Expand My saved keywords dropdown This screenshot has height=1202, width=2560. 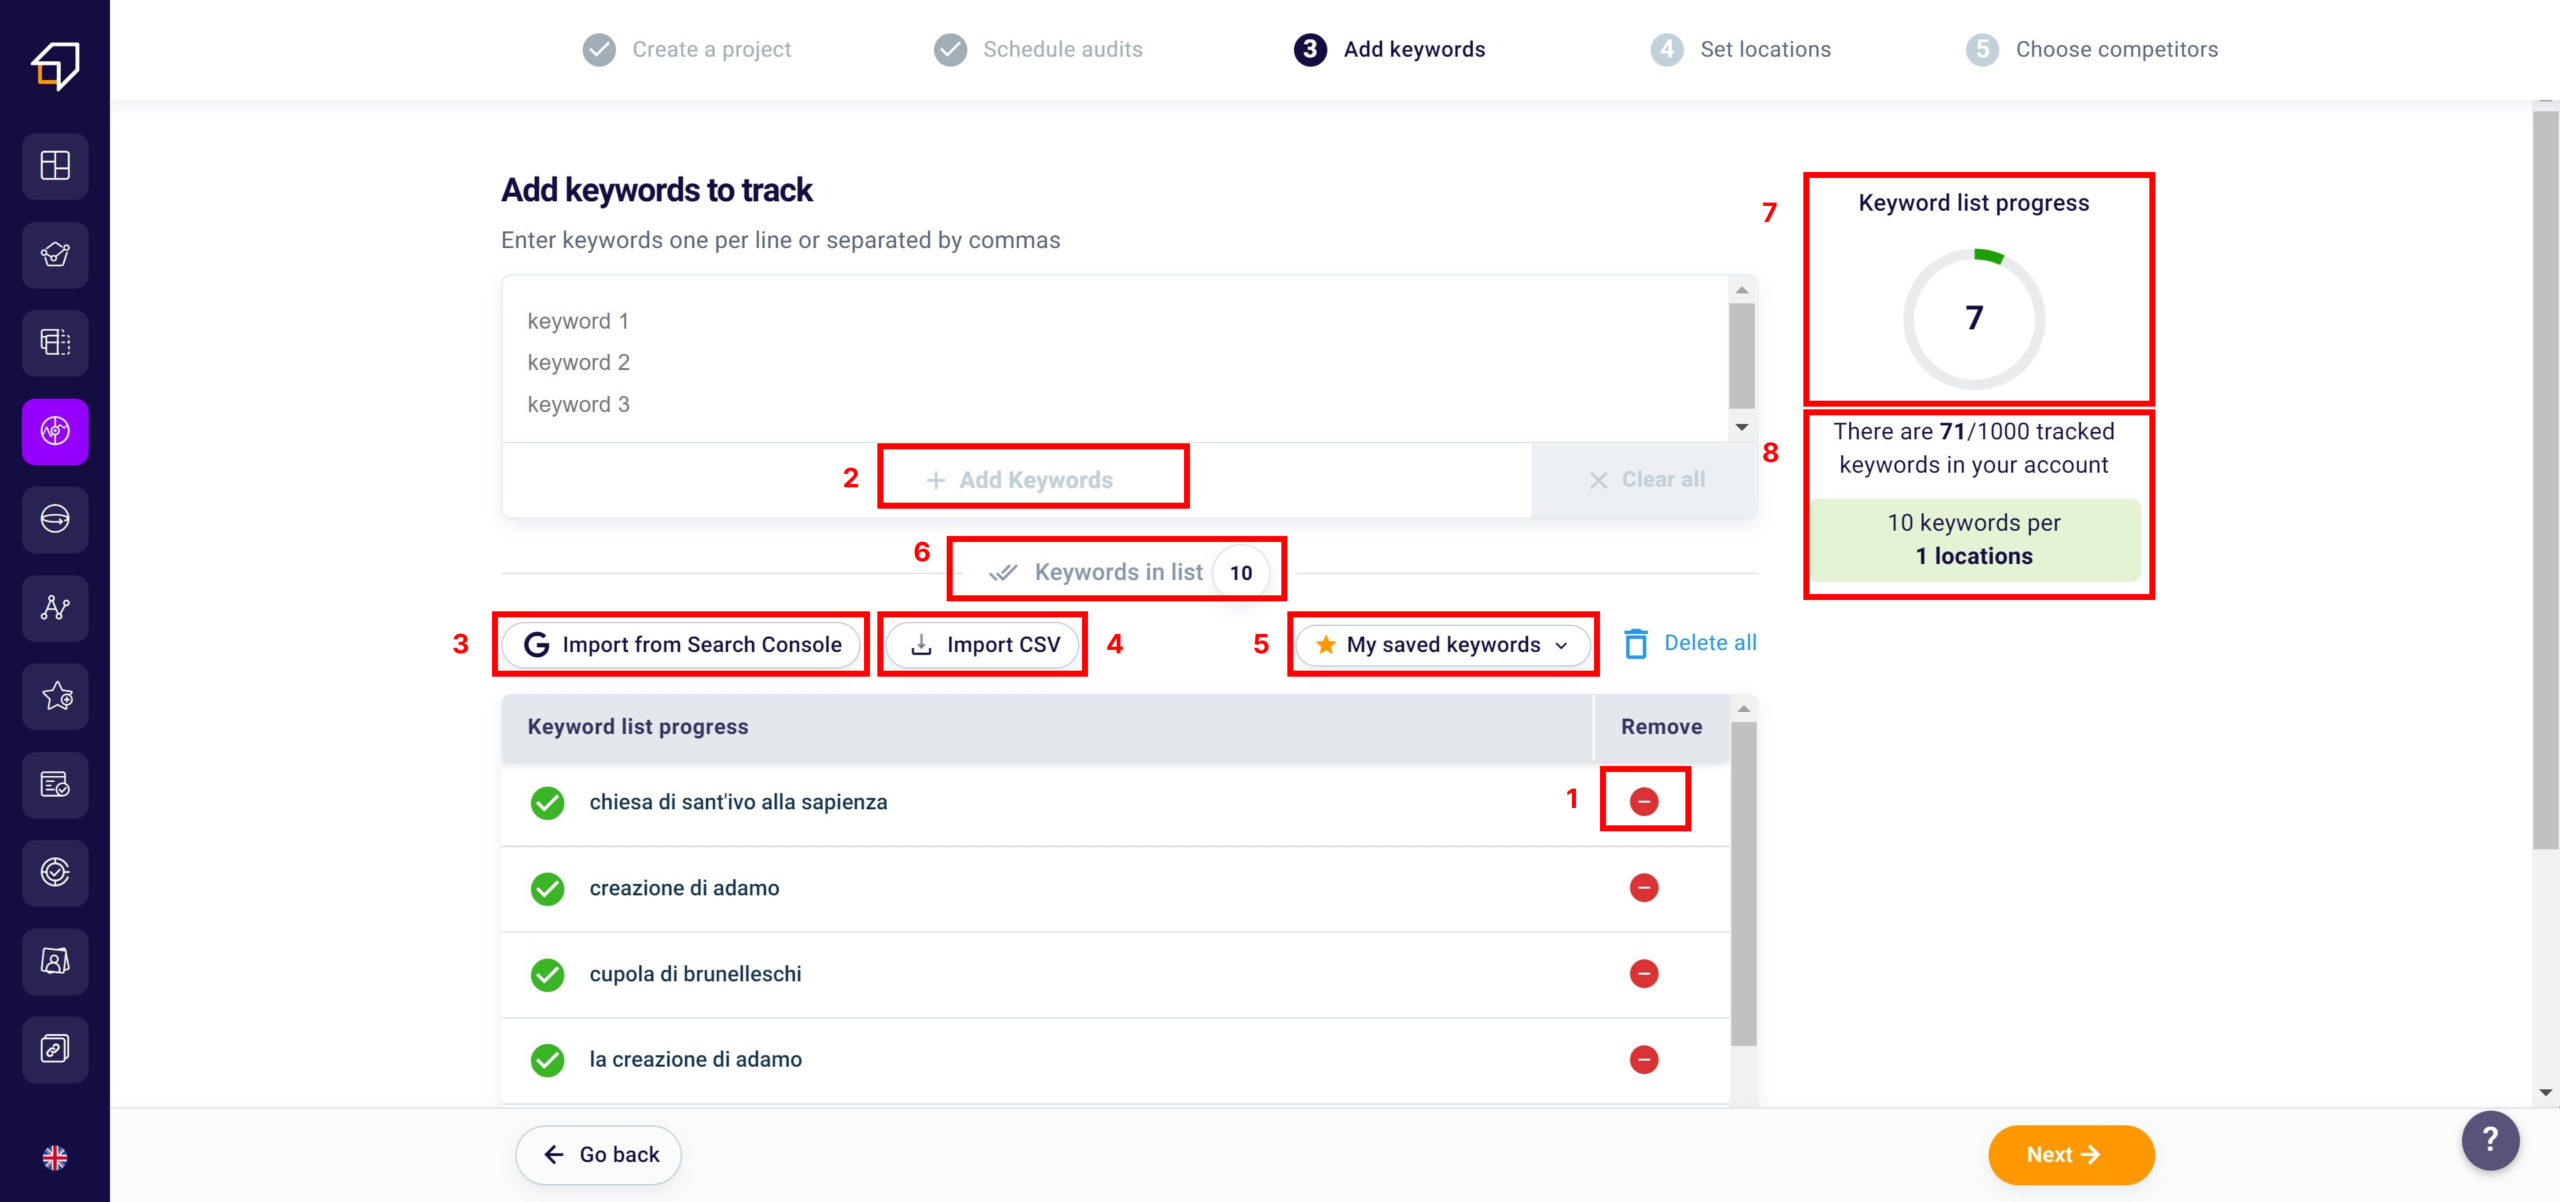(x=1443, y=645)
